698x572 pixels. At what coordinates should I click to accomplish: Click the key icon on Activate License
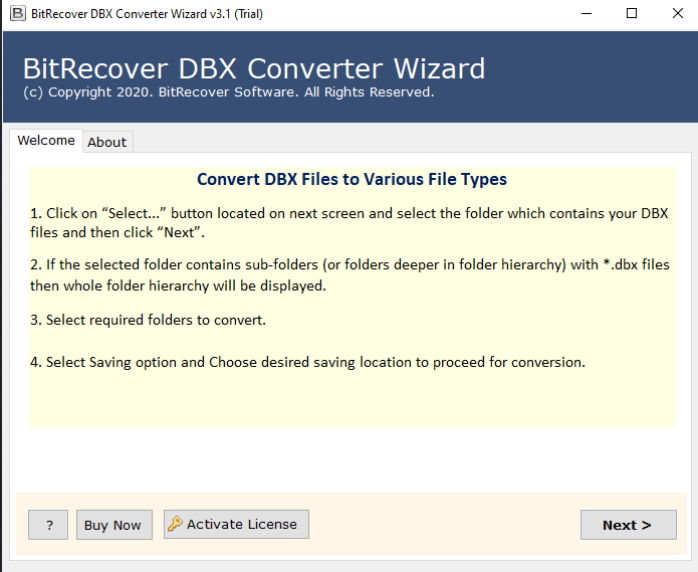175,524
